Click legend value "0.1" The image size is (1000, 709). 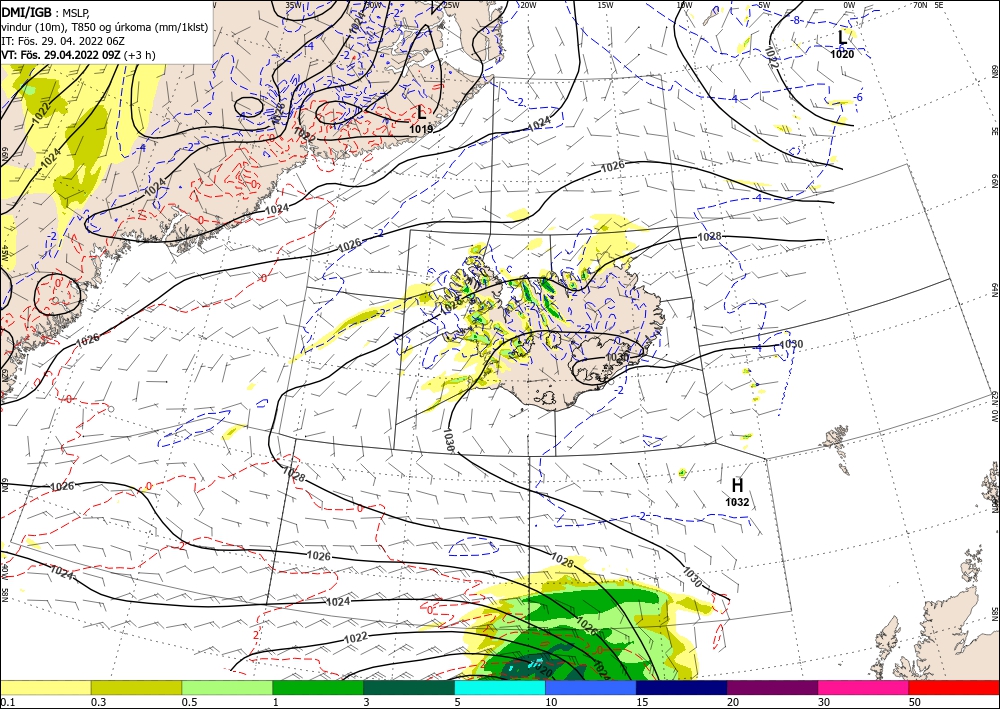(6, 702)
